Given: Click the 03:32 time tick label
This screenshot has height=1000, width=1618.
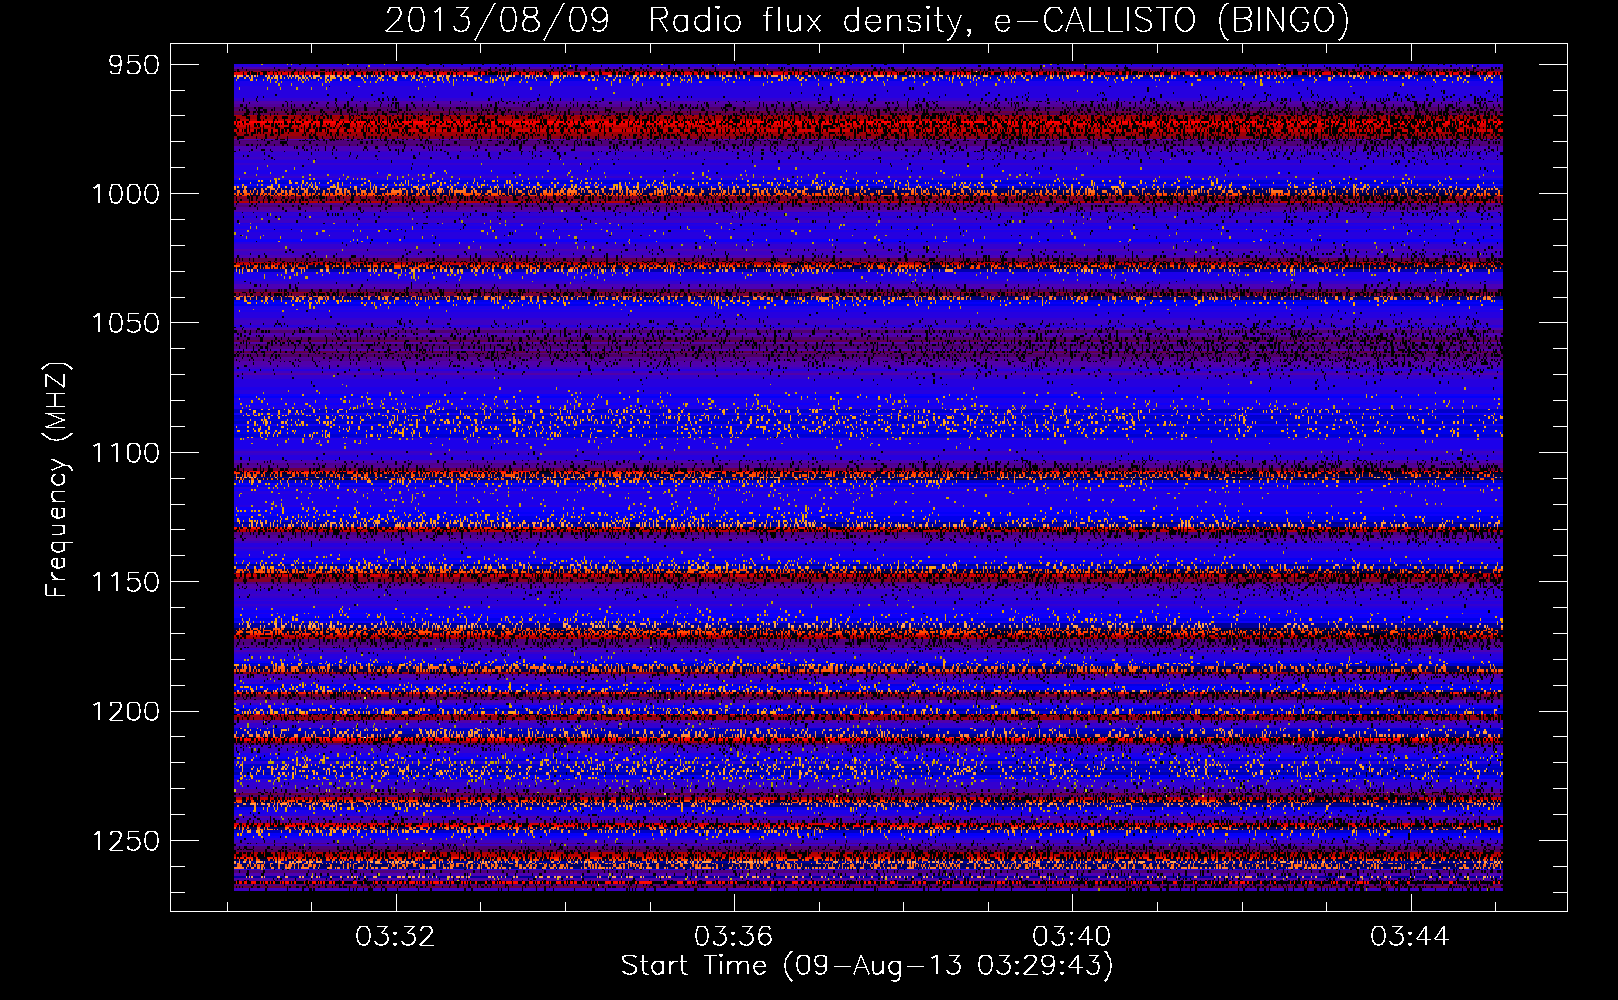Looking at the screenshot, I should tap(396, 937).
